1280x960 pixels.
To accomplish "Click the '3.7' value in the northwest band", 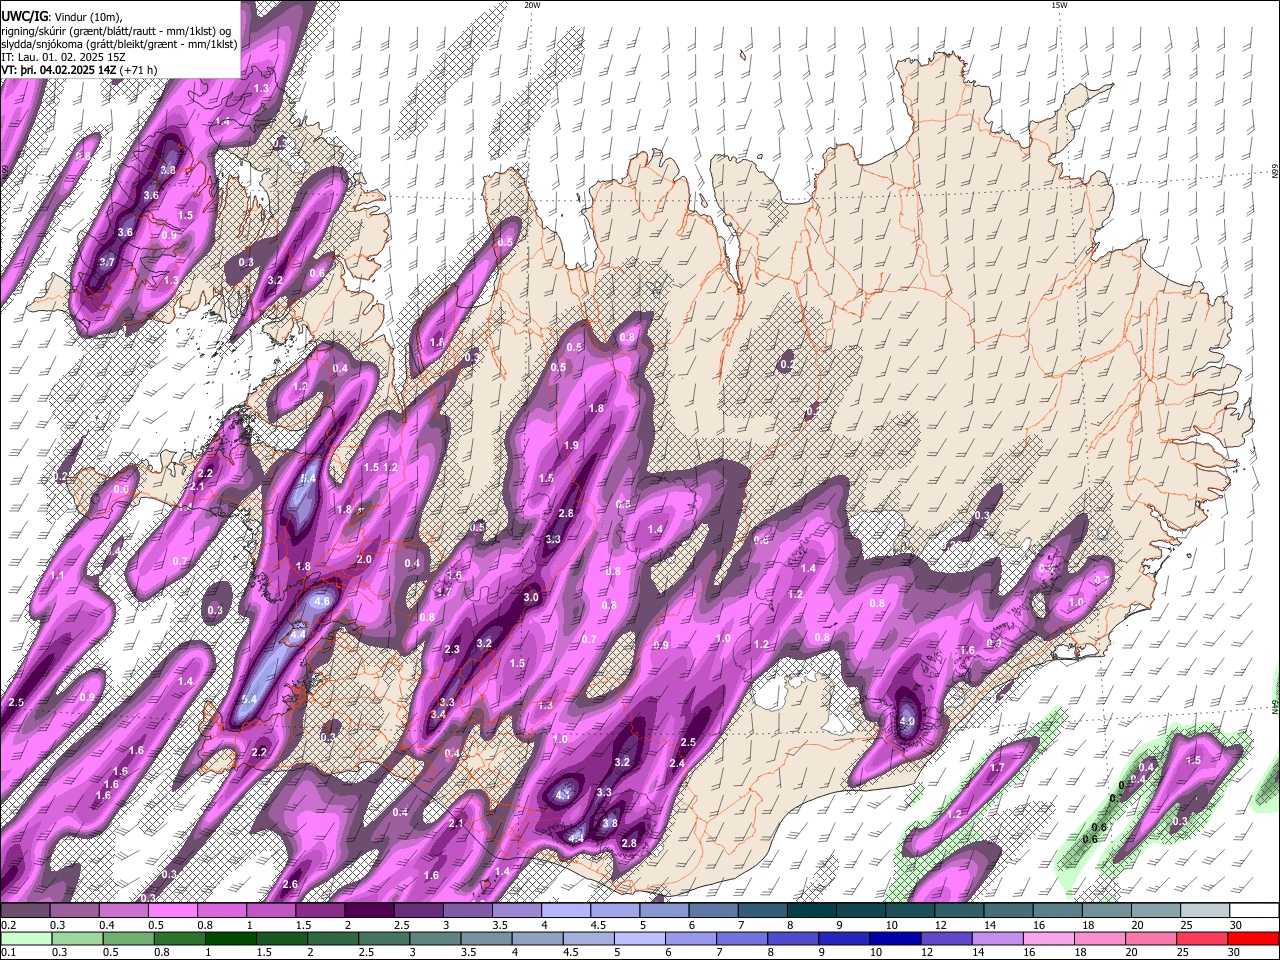I will pyautogui.click(x=107, y=262).
